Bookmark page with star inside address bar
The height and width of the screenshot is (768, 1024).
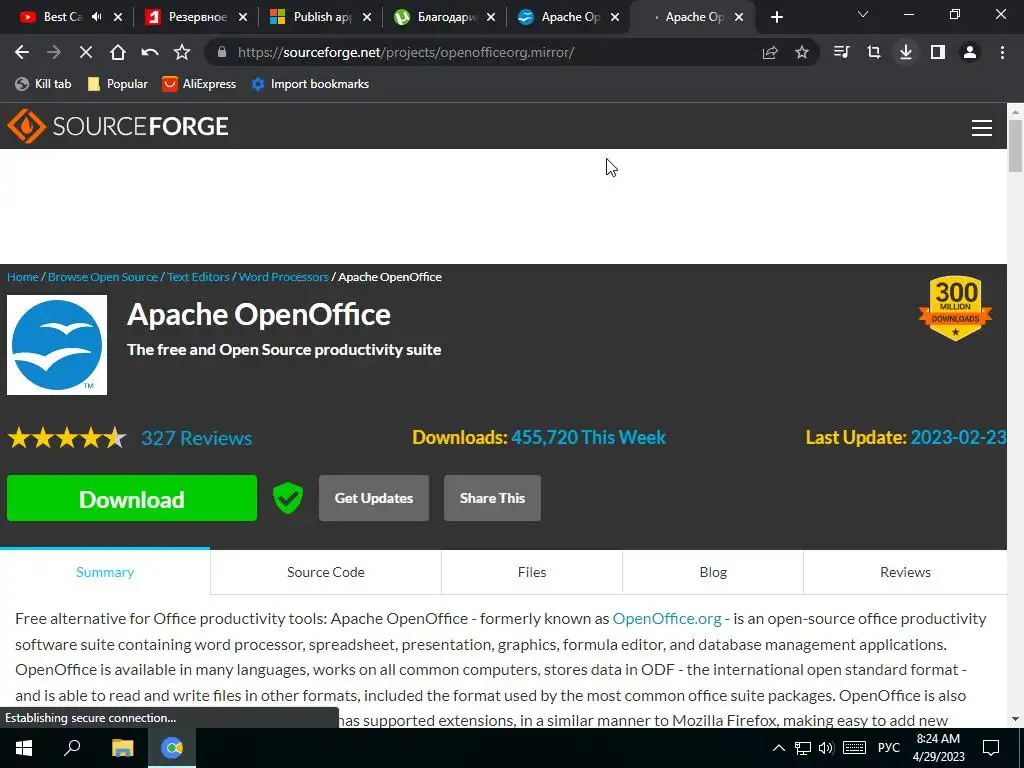[x=802, y=52]
